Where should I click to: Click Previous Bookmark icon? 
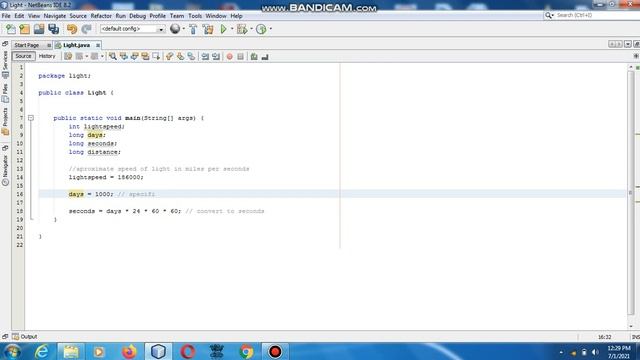(169, 56)
